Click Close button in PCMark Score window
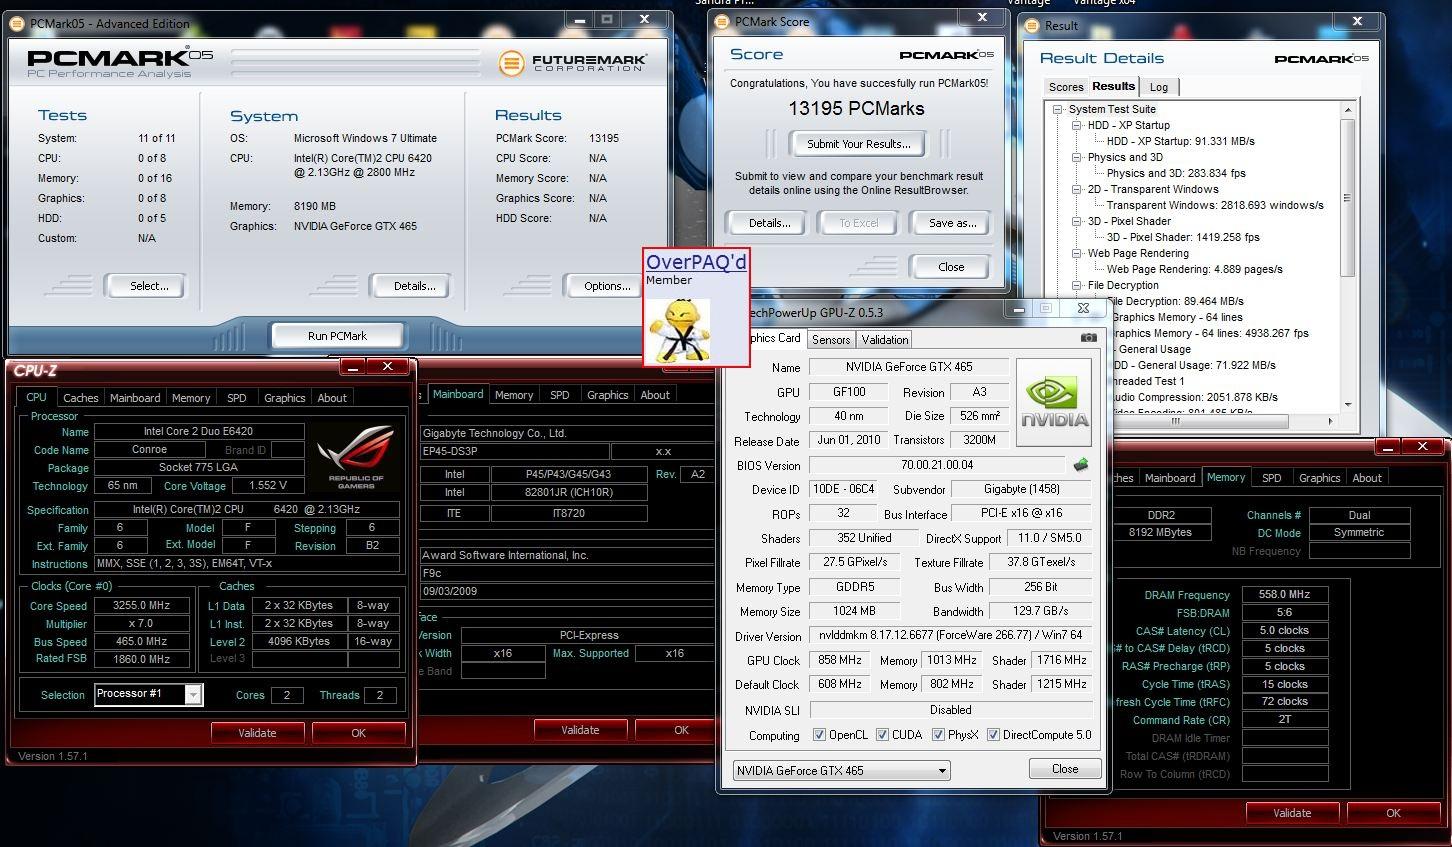 coord(951,267)
